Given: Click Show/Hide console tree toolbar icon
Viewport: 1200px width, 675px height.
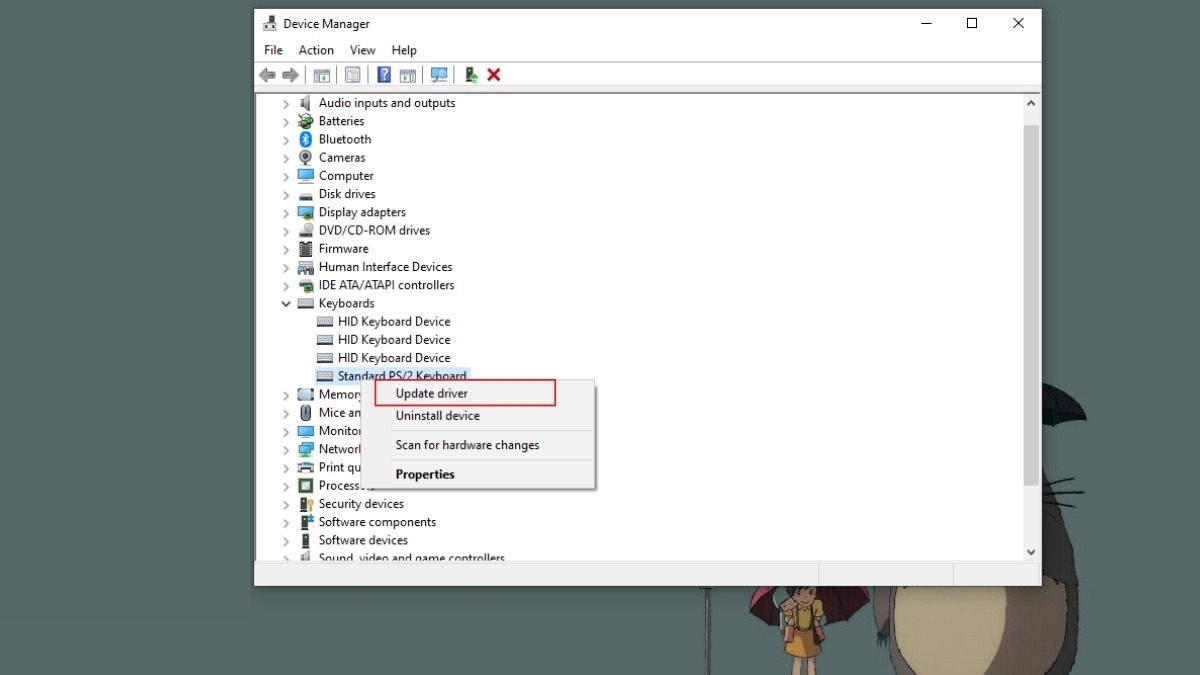Looking at the screenshot, I should pos(321,75).
